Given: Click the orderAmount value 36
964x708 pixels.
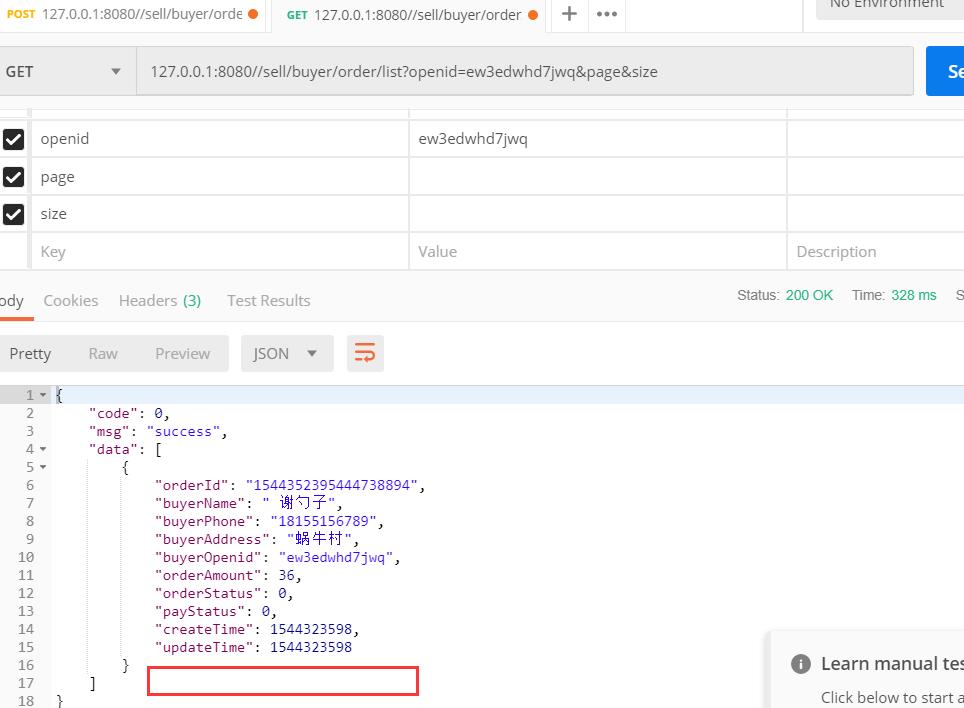Looking at the screenshot, I should click(286, 575).
